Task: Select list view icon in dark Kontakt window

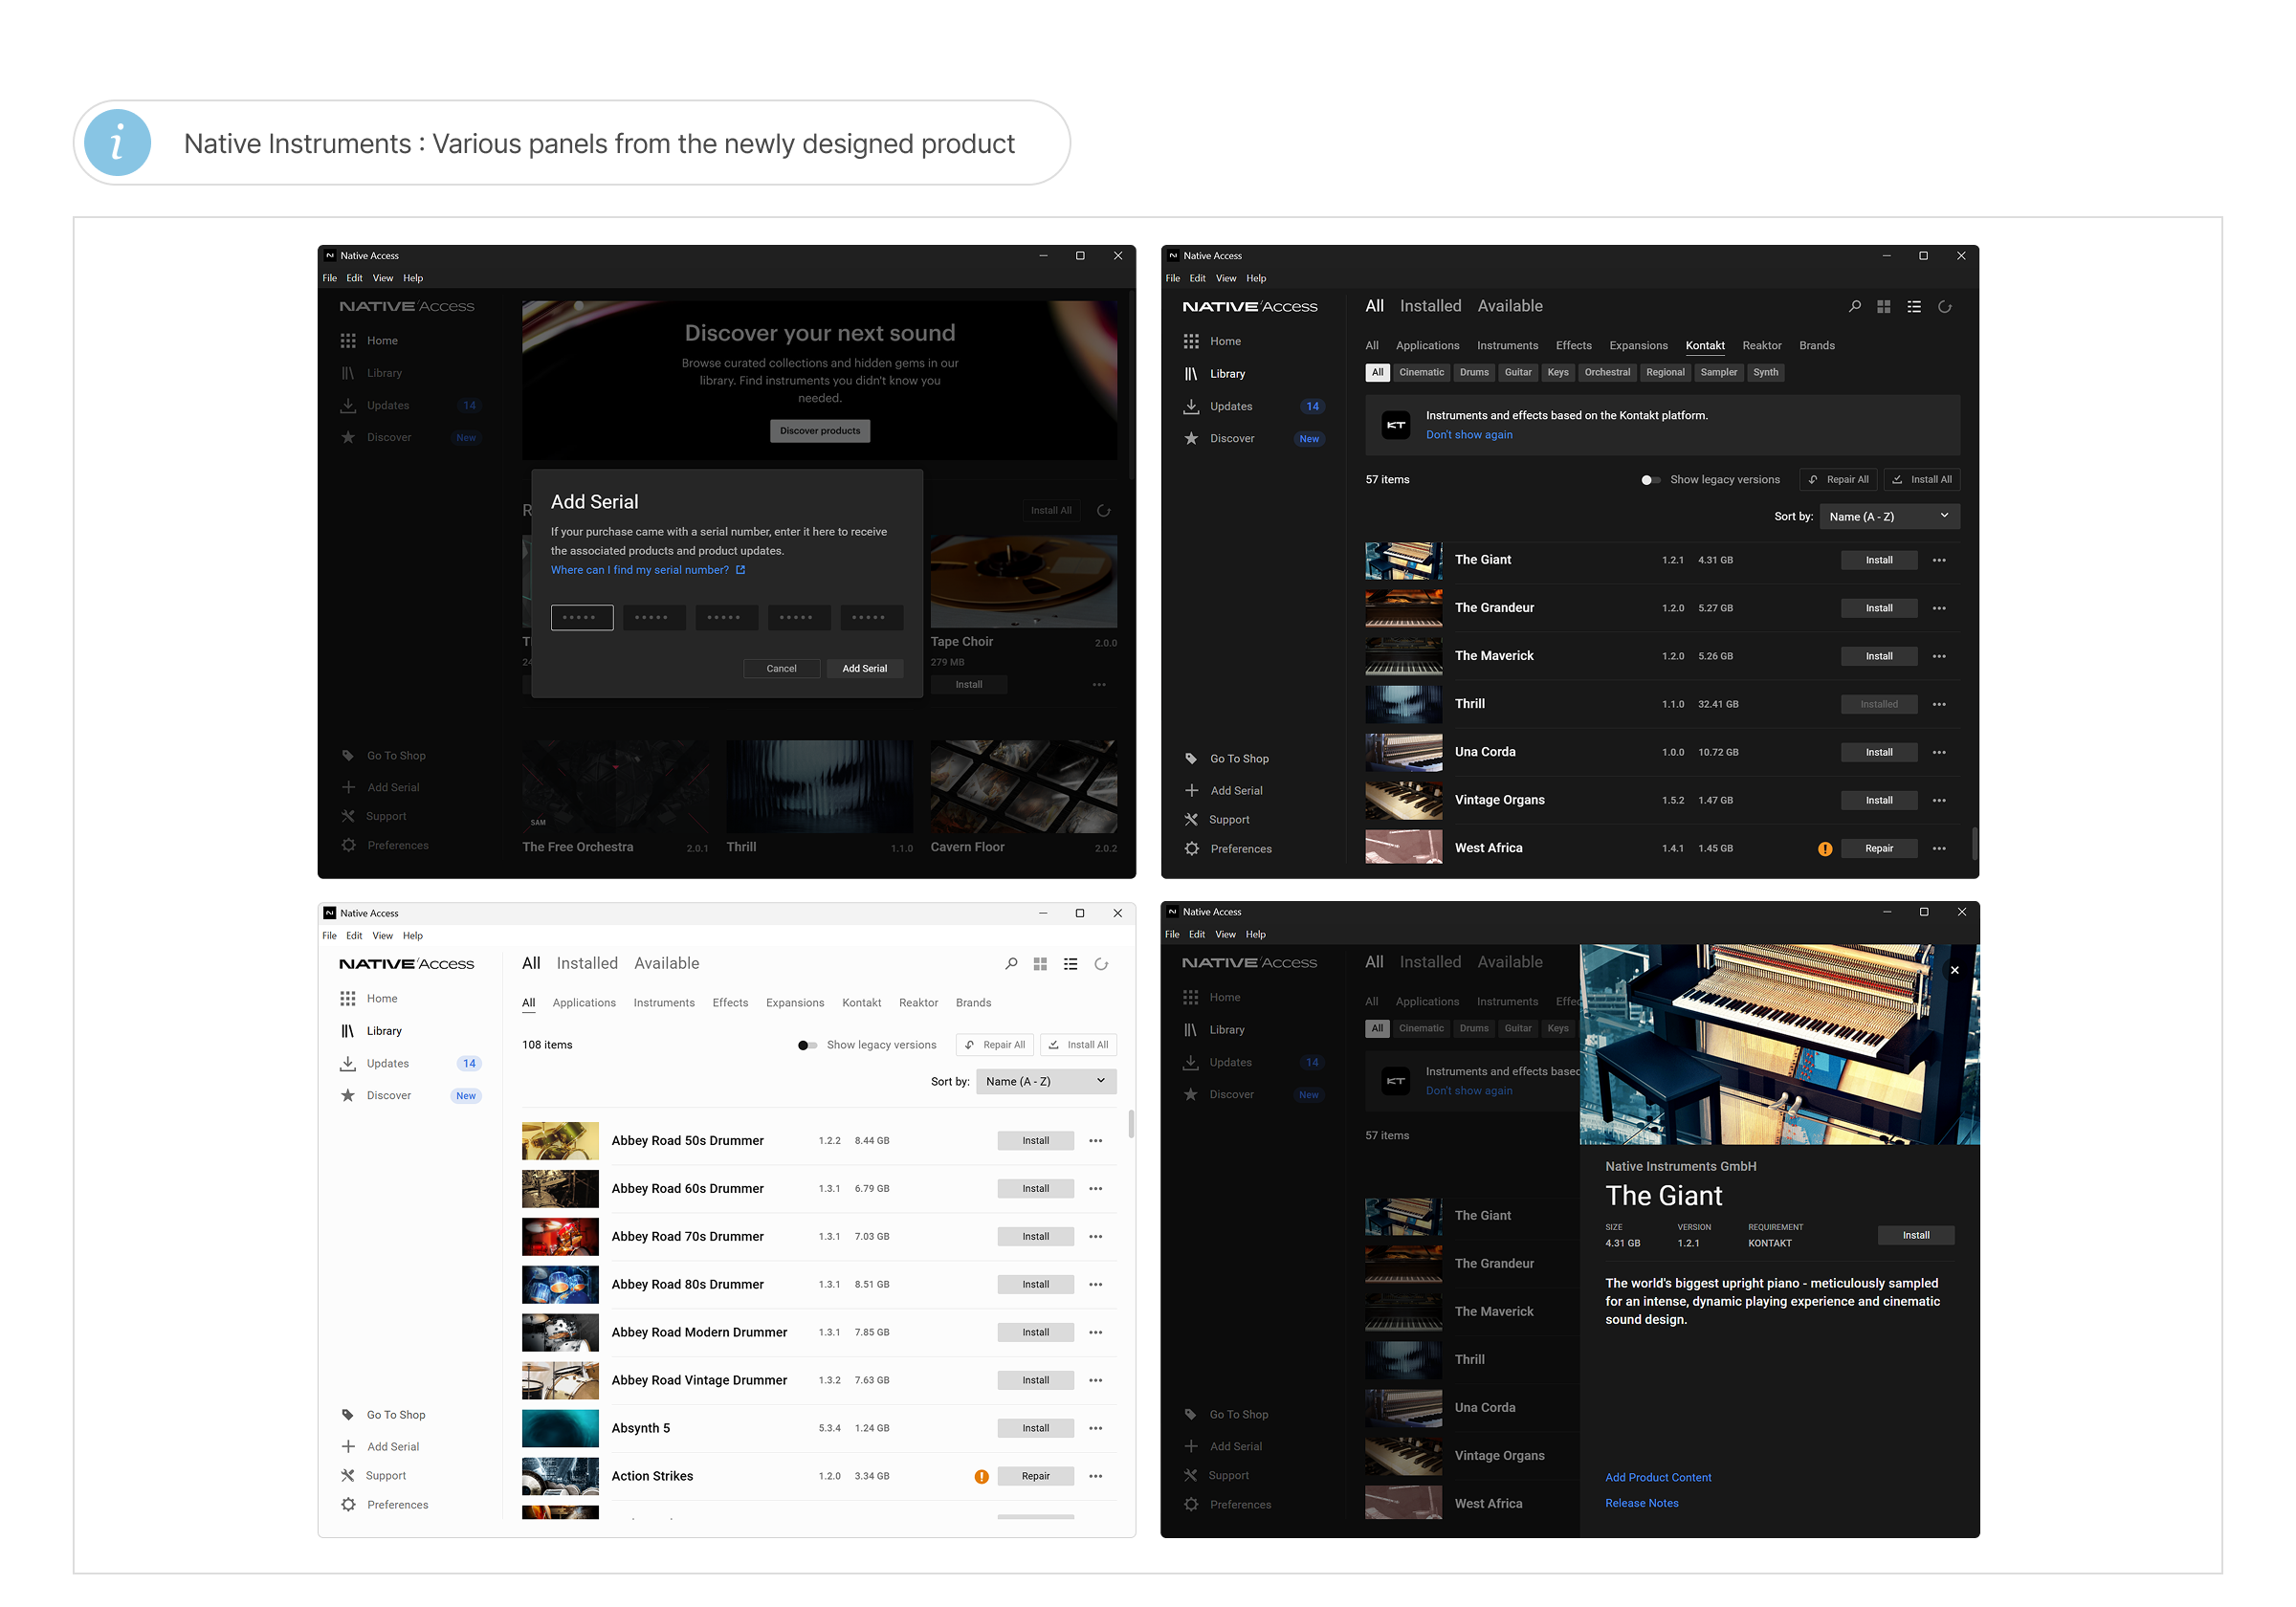Action: pyautogui.click(x=1914, y=307)
